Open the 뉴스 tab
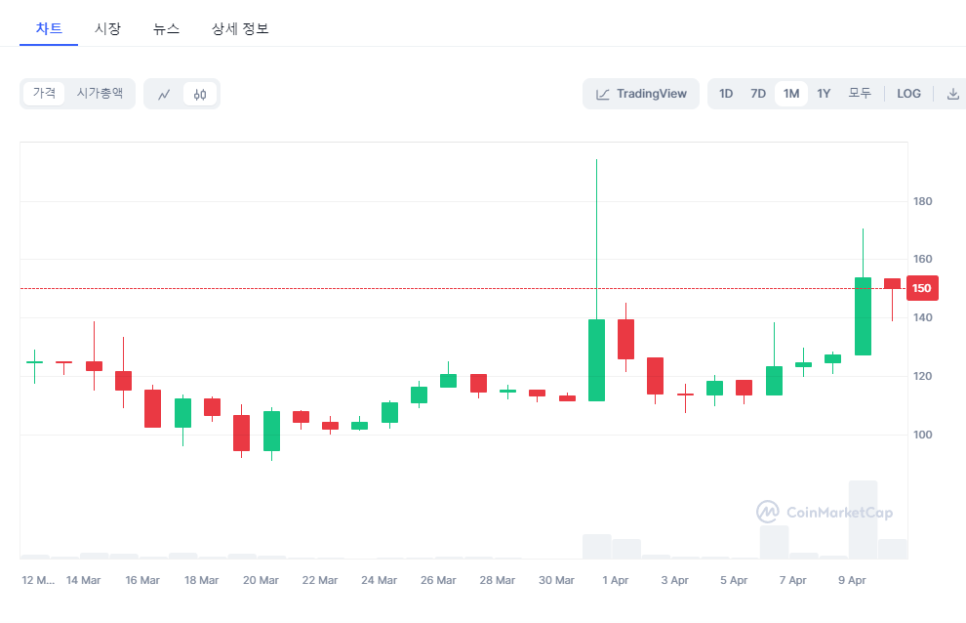This screenshot has height=623, width=966. pyautogui.click(x=166, y=29)
